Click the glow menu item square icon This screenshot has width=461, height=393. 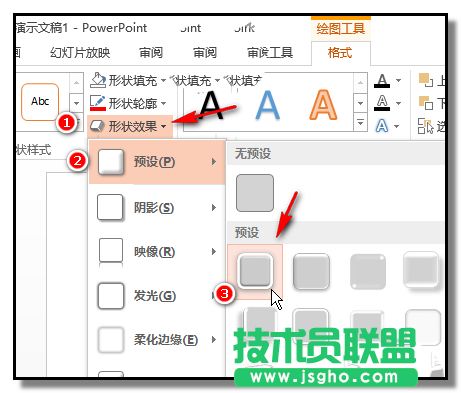111,296
